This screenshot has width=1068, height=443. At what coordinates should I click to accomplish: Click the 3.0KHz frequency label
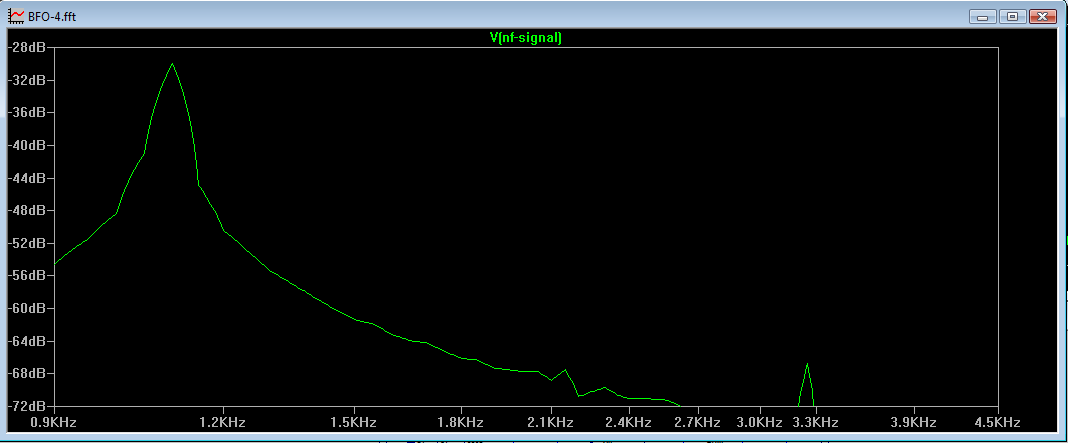pos(759,423)
